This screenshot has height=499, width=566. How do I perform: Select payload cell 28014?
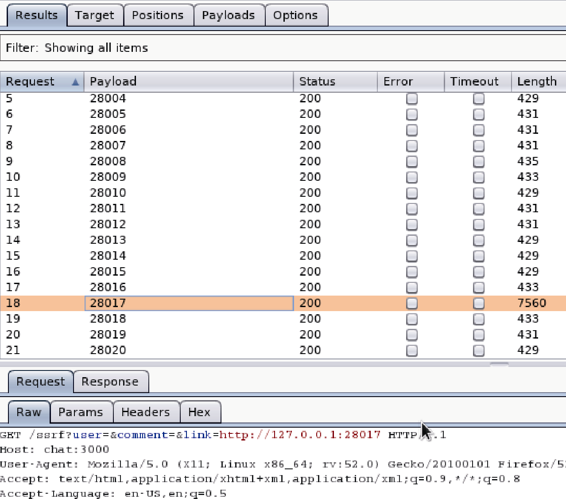coord(189,256)
